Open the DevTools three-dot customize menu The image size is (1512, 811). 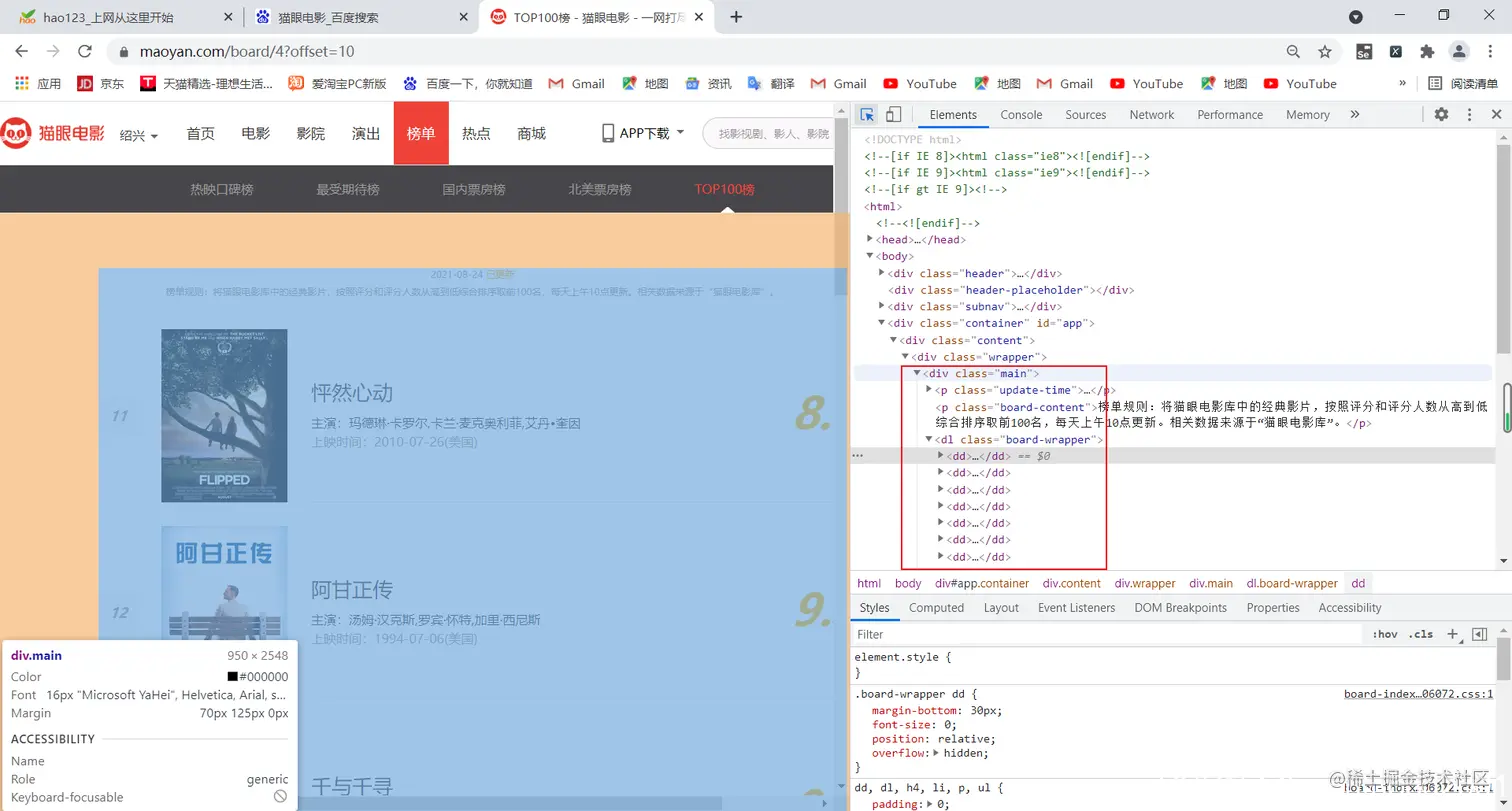click(x=1469, y=114)
